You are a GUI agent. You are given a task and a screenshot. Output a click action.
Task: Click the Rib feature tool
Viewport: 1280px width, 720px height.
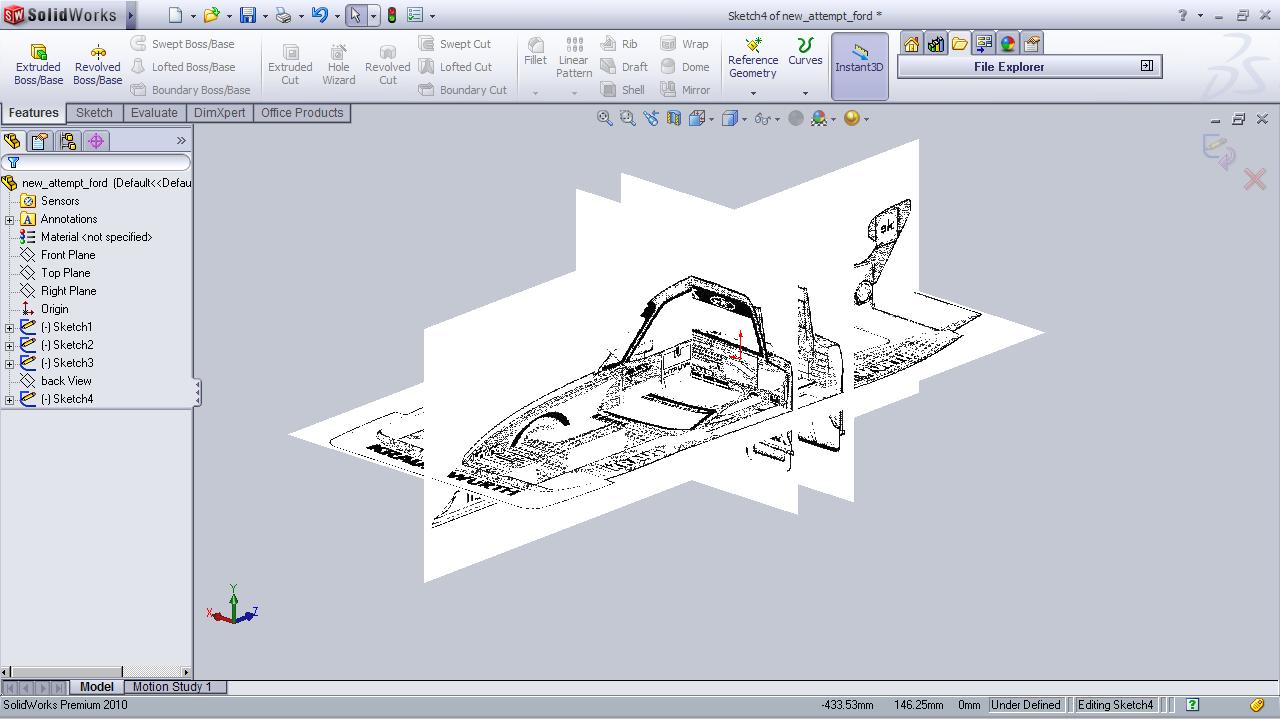620,44
